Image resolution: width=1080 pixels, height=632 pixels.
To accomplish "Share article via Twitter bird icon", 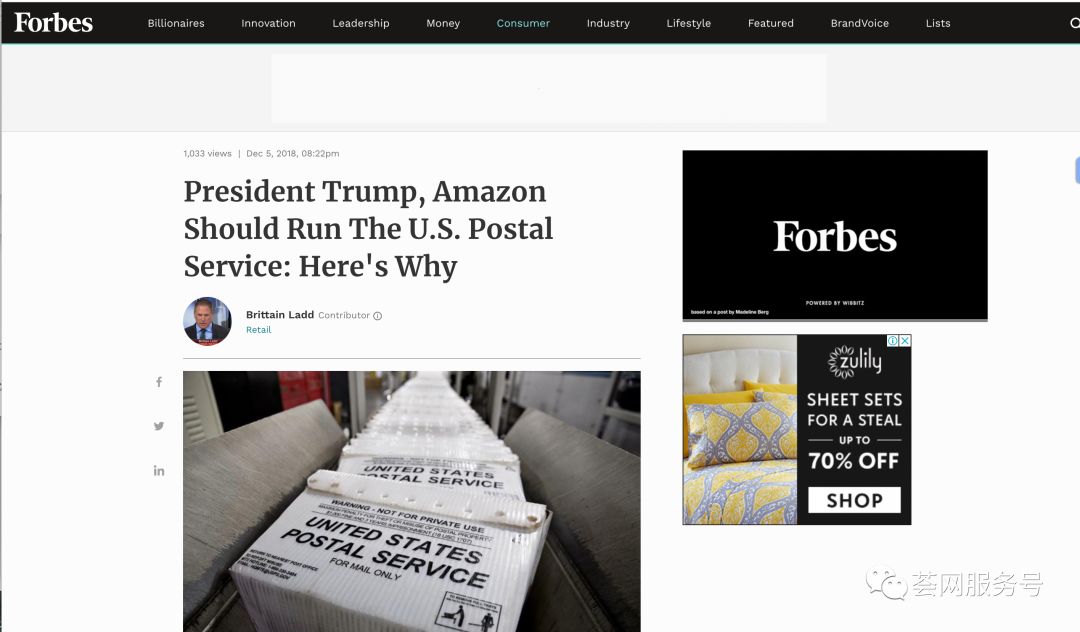I will click(159, 426).
